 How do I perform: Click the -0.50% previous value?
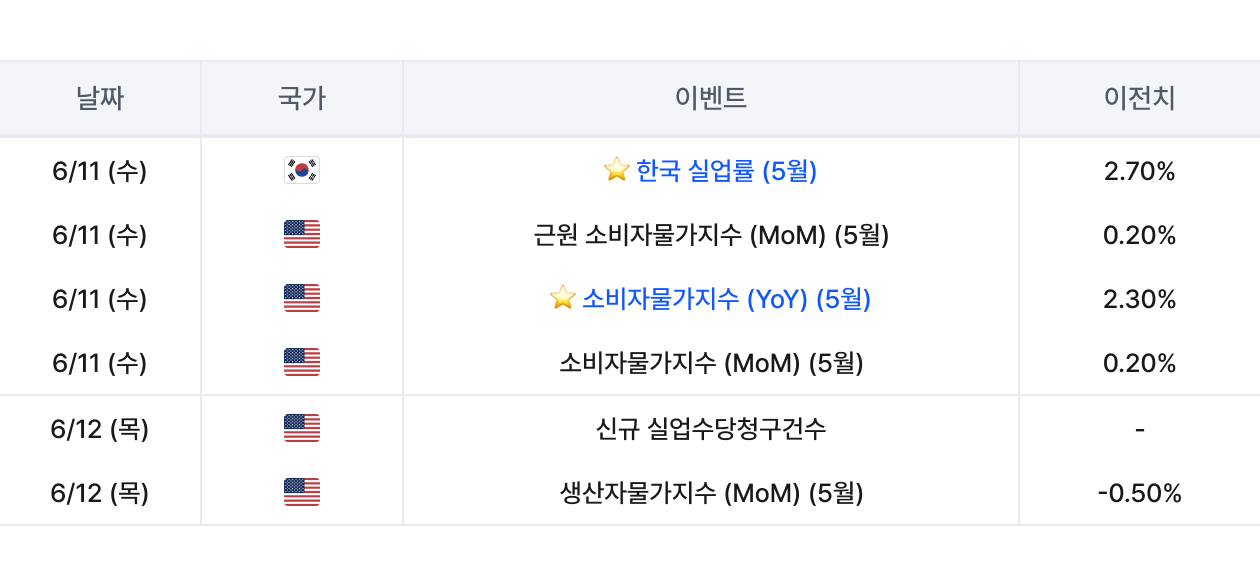[1140, 493]
